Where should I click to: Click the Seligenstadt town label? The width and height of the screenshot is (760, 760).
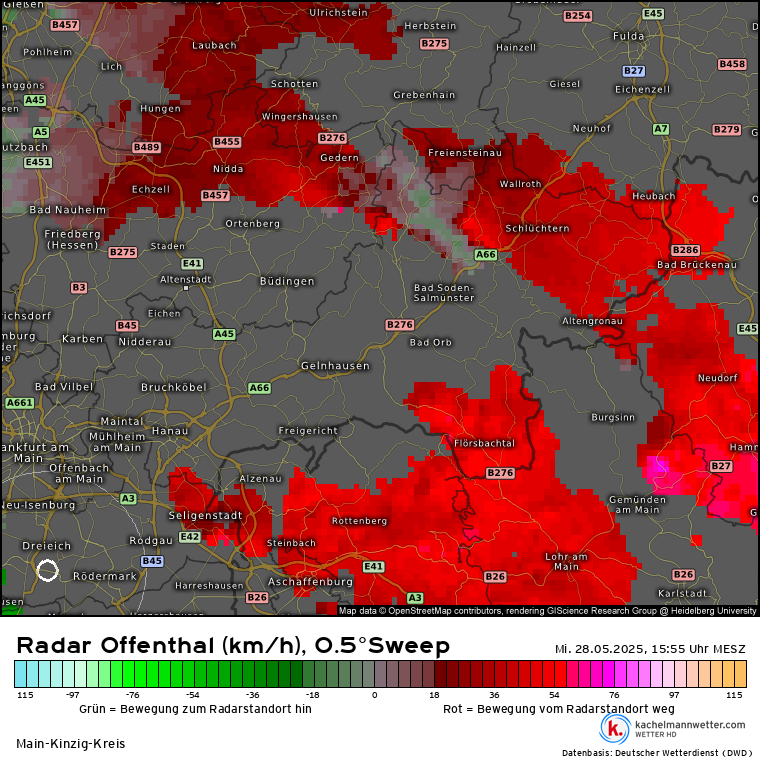coord(205,515)
